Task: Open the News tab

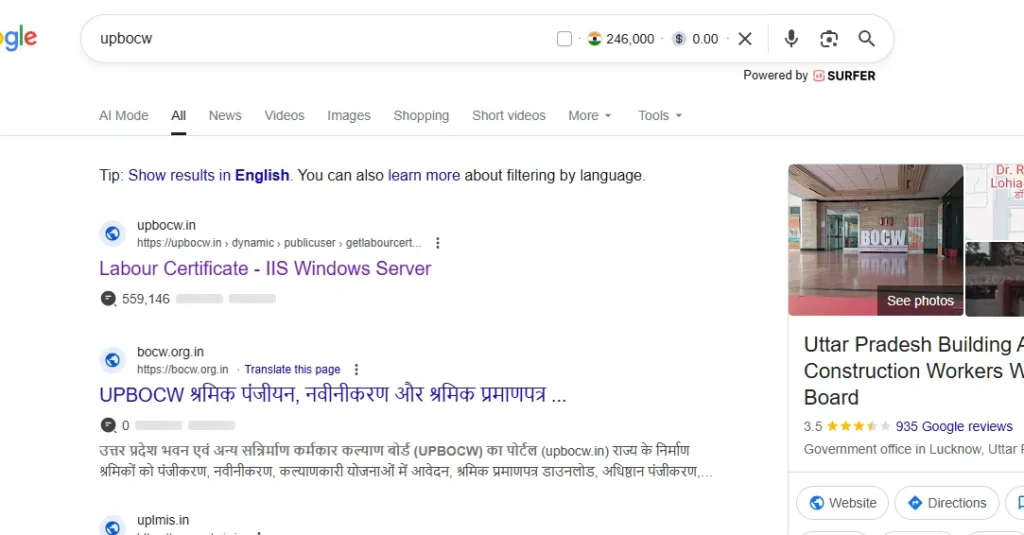Action: [225, 116]
